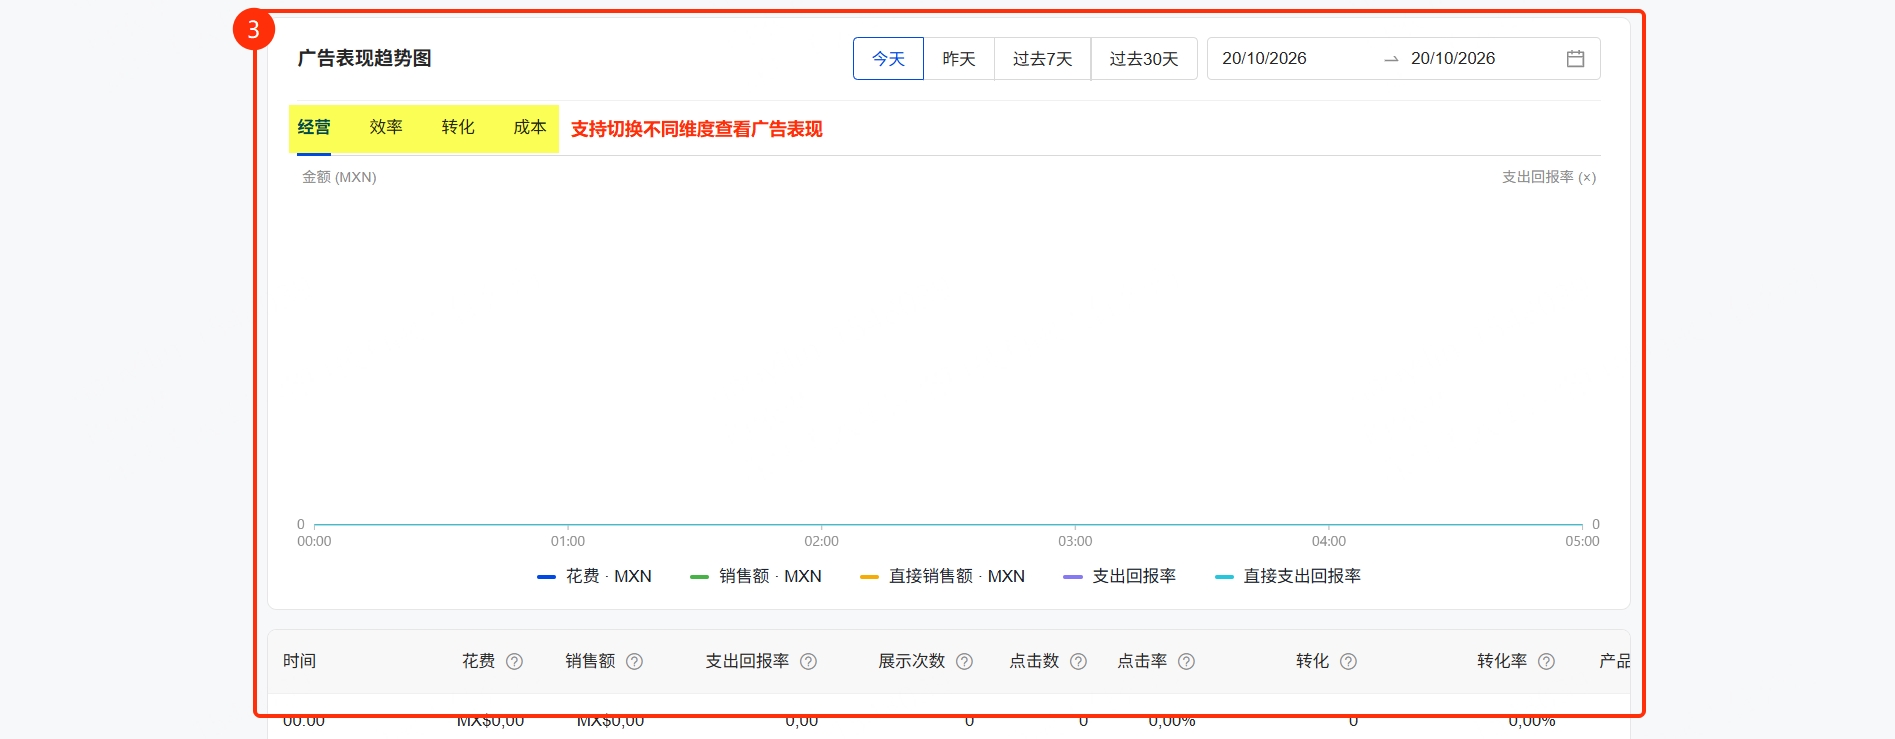
Task: Click the 时间 column header
Action: (299, 661)
